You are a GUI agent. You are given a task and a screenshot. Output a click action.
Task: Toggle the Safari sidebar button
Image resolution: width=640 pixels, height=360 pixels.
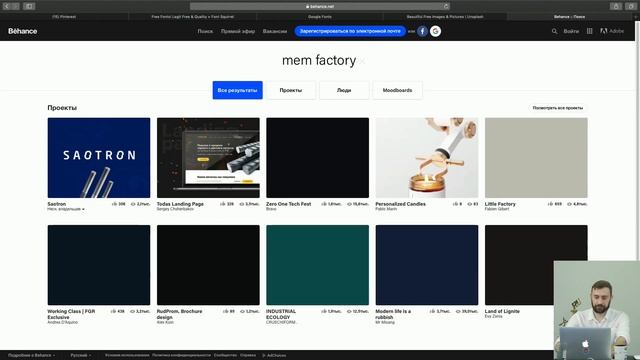29,6
